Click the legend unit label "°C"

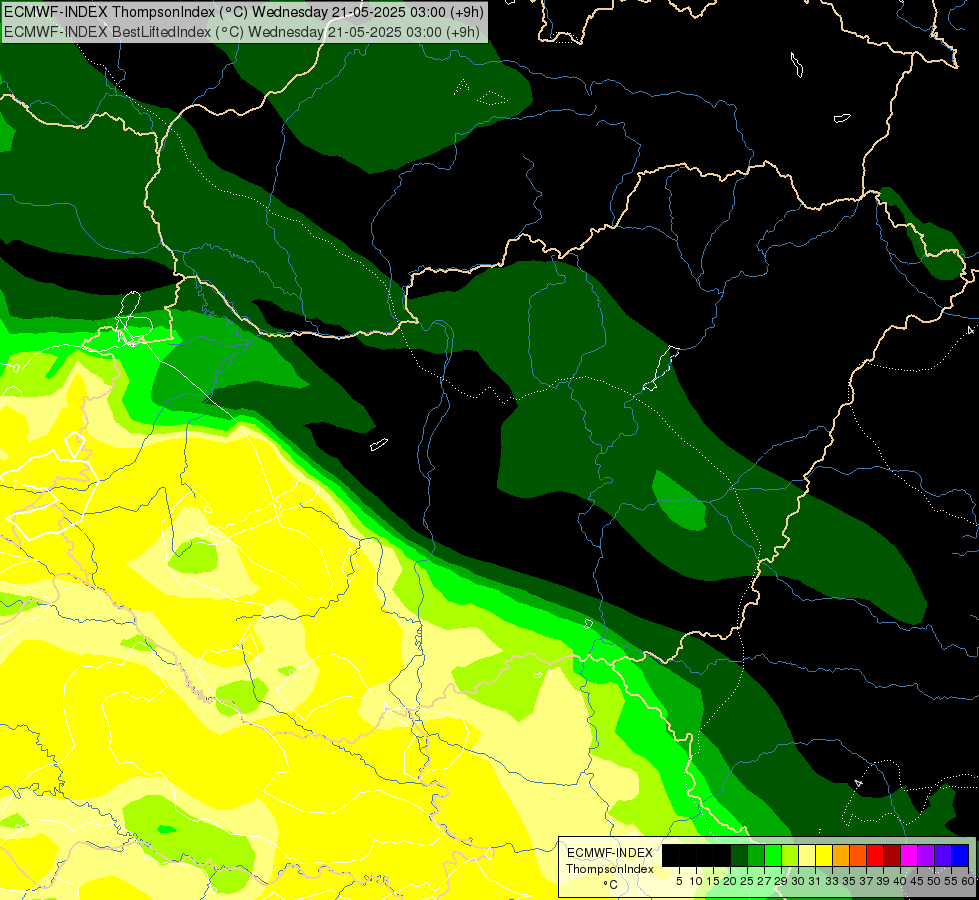tap(611, 885)
